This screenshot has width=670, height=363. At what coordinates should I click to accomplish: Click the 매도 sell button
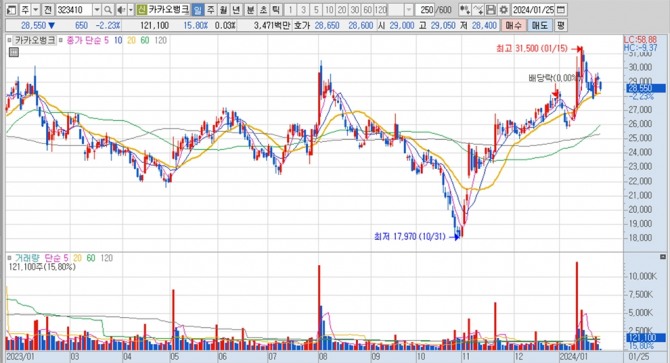(x=539, y=26)
